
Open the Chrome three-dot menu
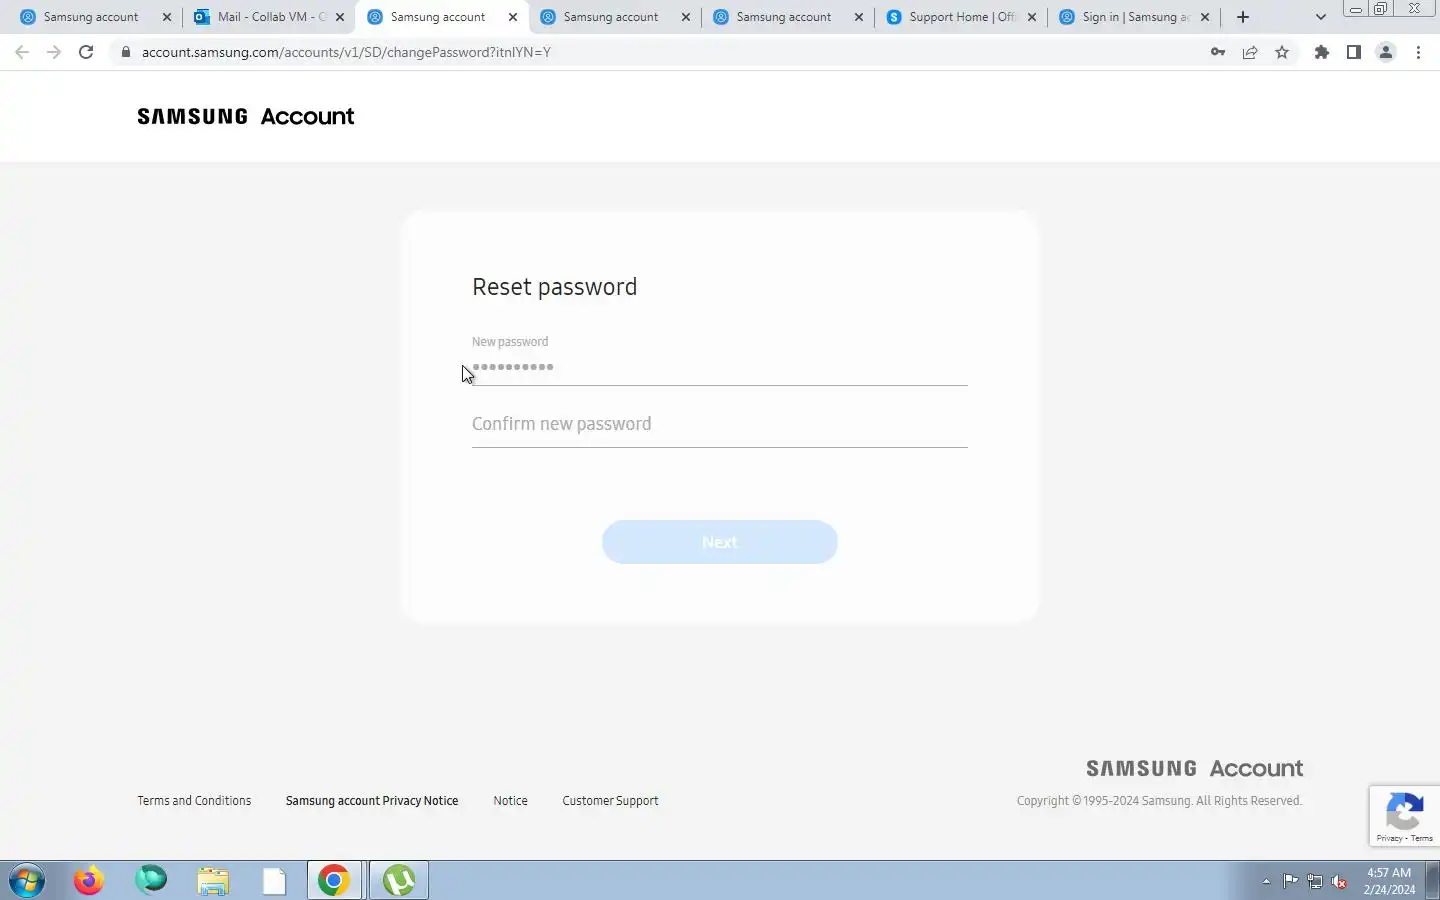pyautogui.click(x=1418, y=52)
